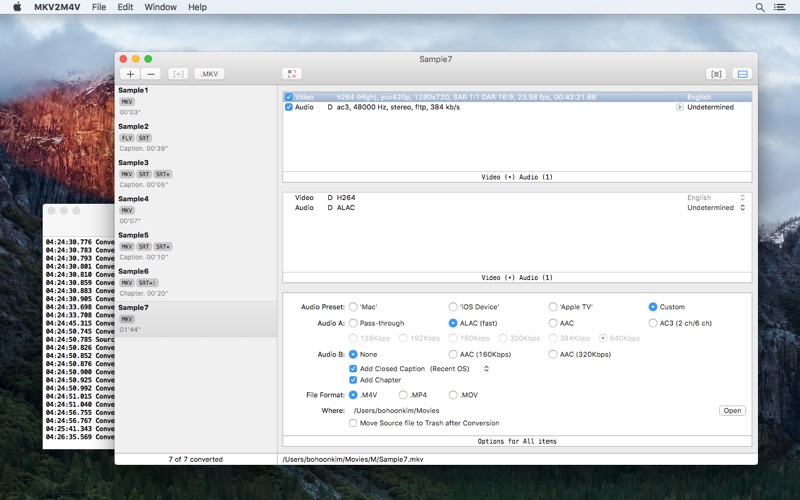Viewport: 800px width, 500px height.
Task: Click the MKV tag under Sample7
Action: tap(127, 319)
